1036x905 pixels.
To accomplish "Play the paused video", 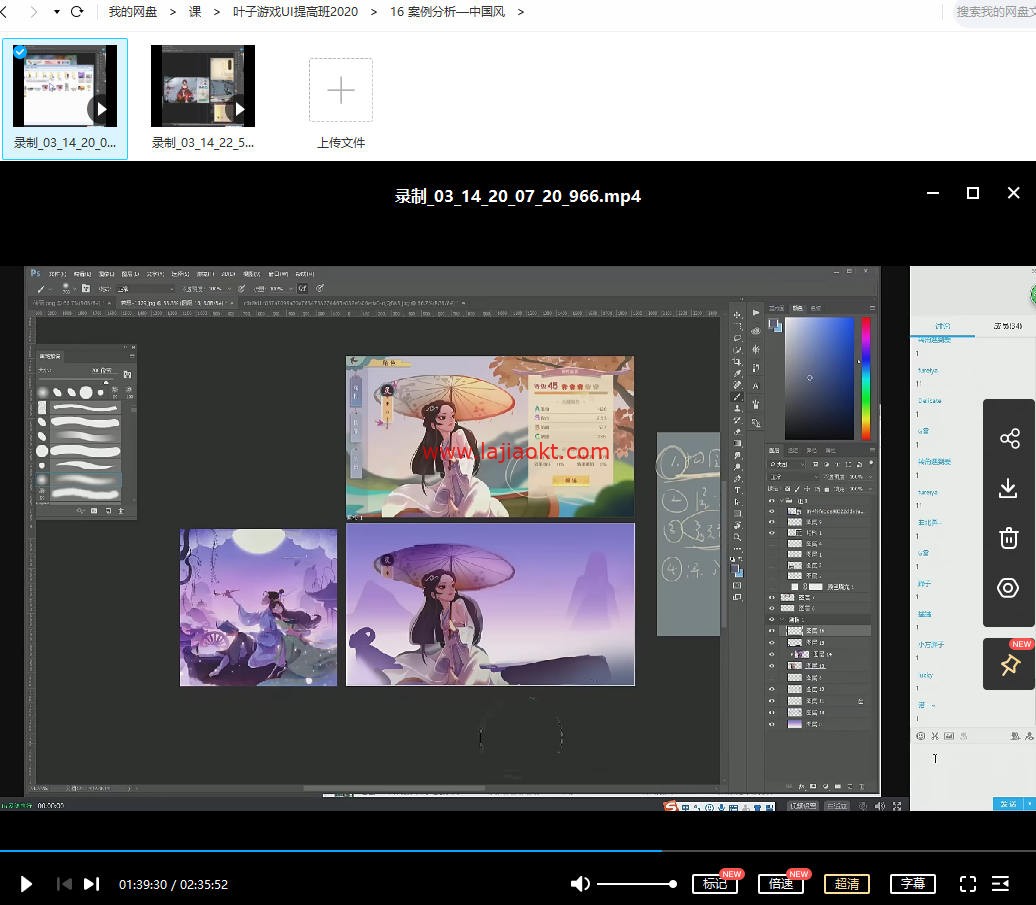I will [x=26, y=884].
